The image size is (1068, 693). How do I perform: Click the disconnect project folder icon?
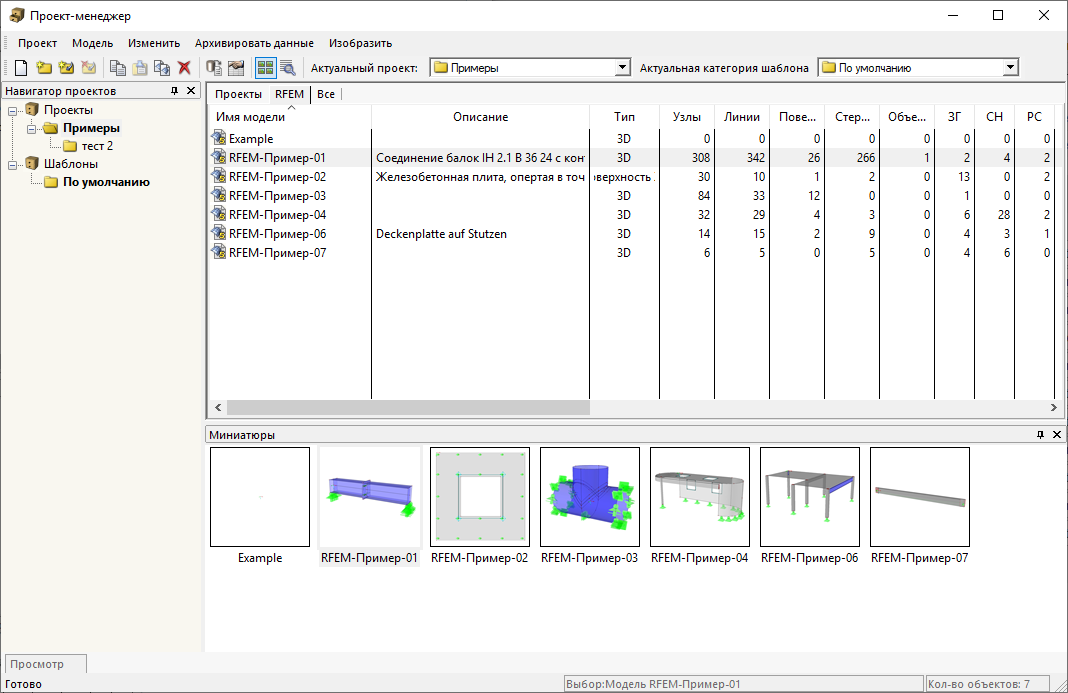tap(89, 67)
